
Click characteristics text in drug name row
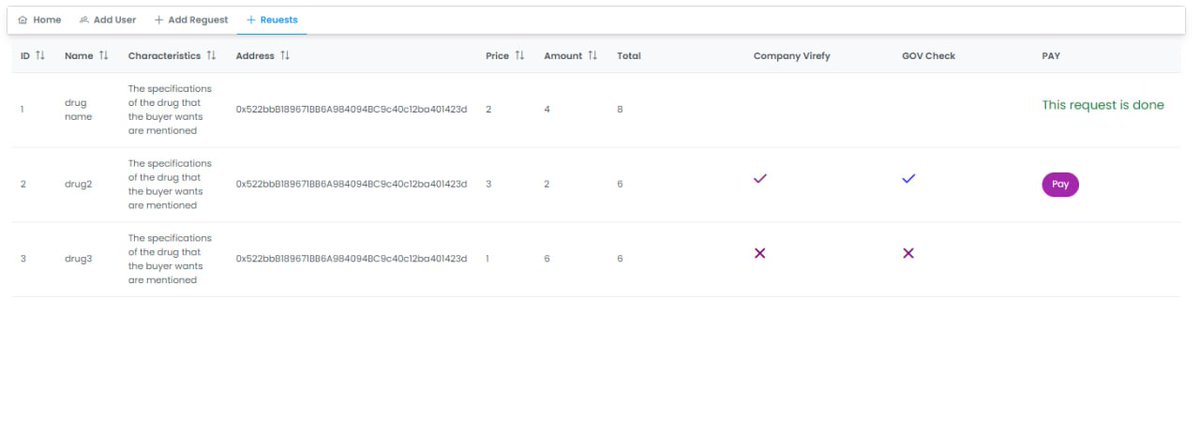170,109
